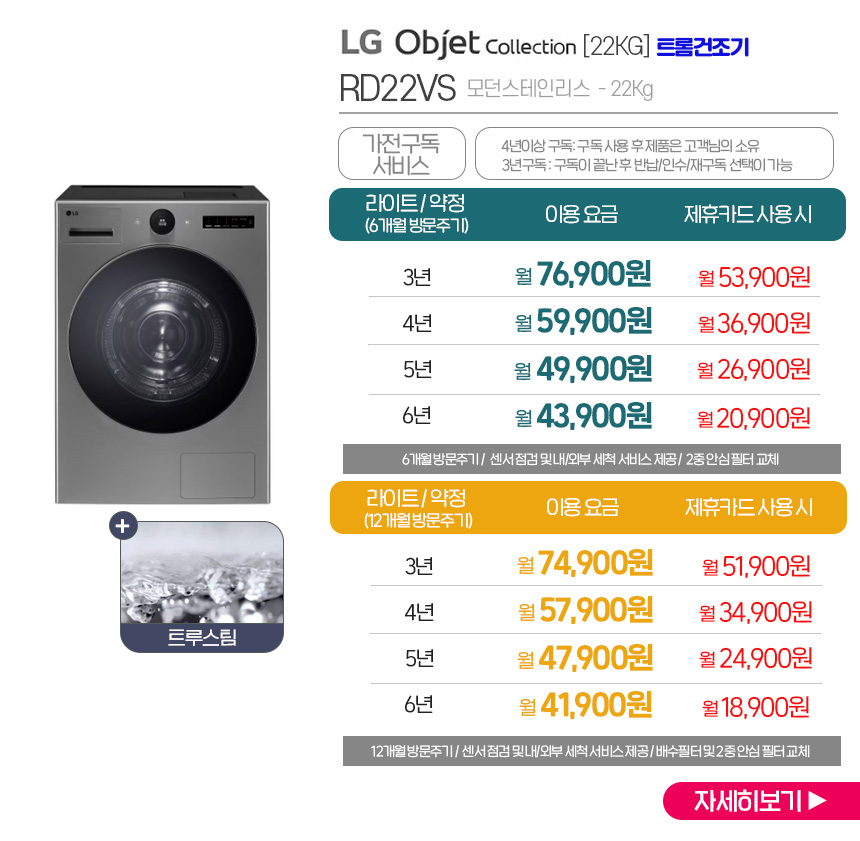
Task: Select the 6년 월 43,900원 plan price
Action: 584,416
